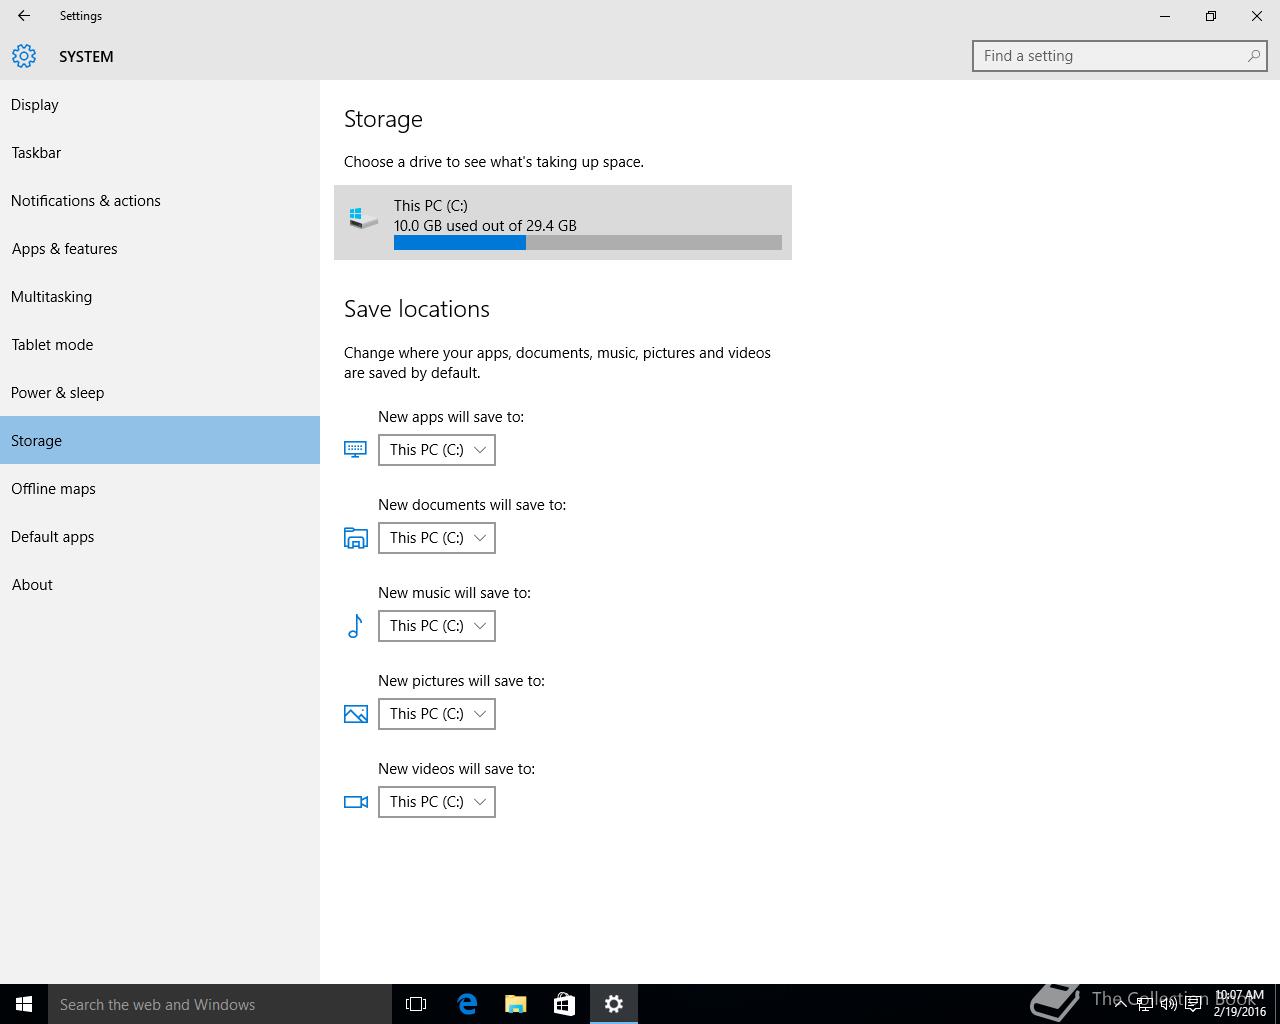Image resolution: width=1280 pixels, height=1024 pixels.
Task: Open Apps & features settings
Action: pyautogui.click(x=160, y=248)
